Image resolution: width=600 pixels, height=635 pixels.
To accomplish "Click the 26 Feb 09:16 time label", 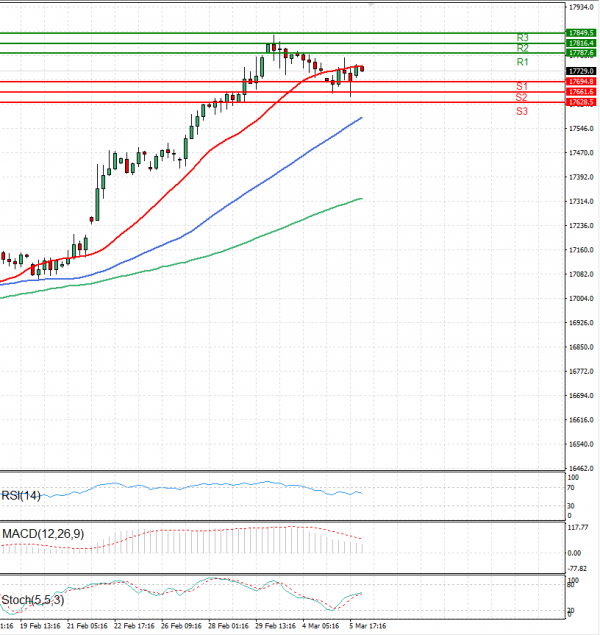I will coord(181,626).
